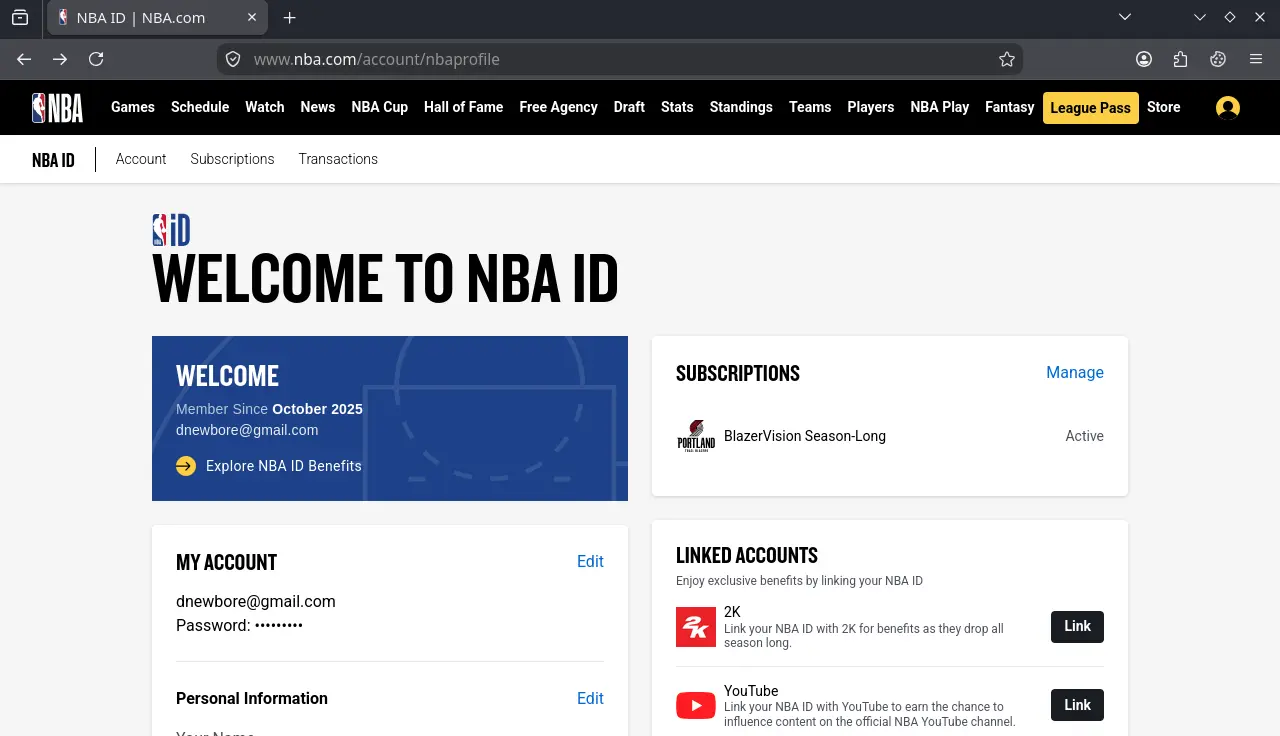This screenshot has width=1280, height=736.
Task: Open Standings menu item
Action: point(741,107)
